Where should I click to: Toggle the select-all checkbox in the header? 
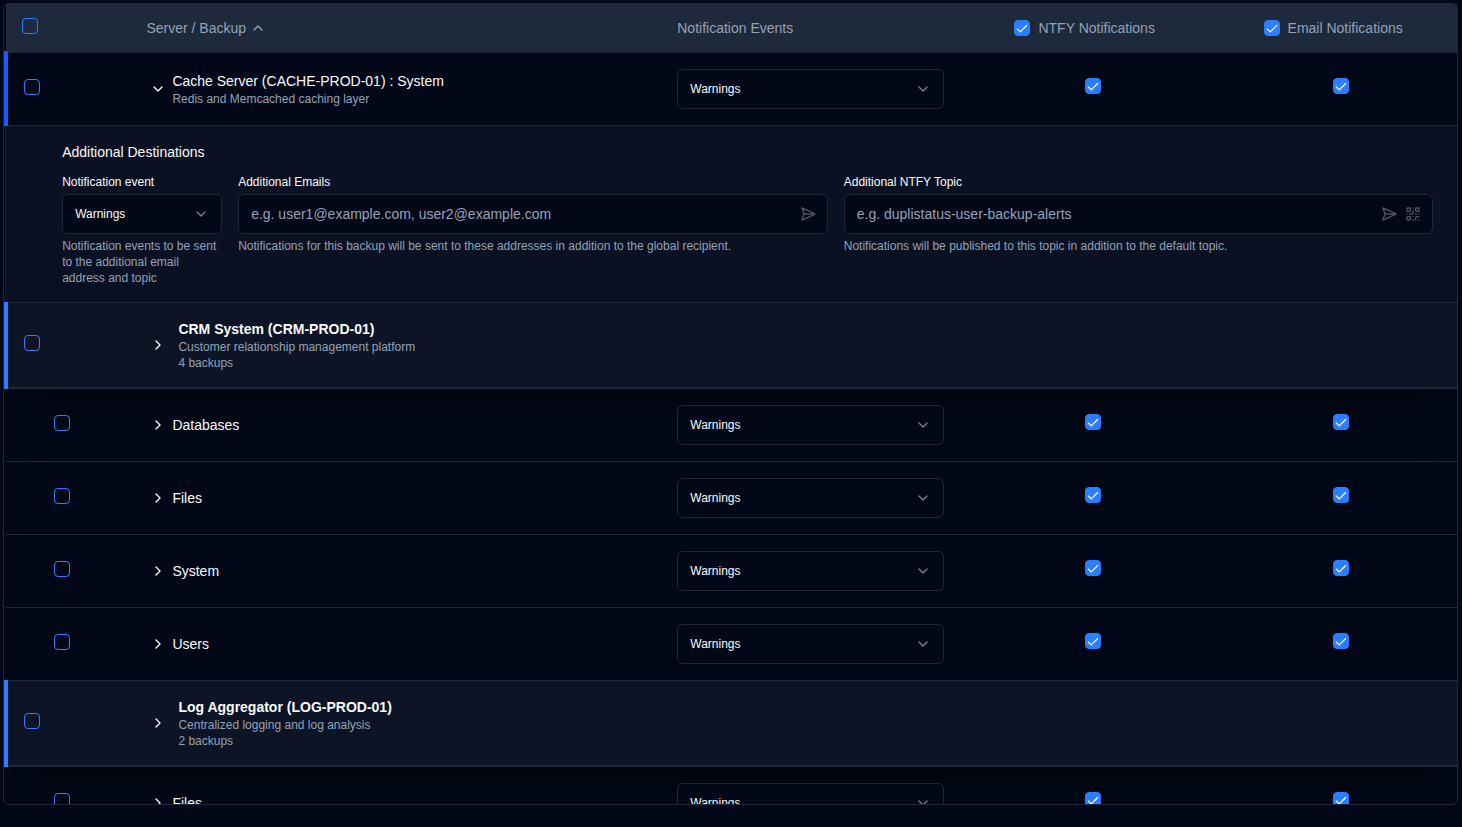29,26
